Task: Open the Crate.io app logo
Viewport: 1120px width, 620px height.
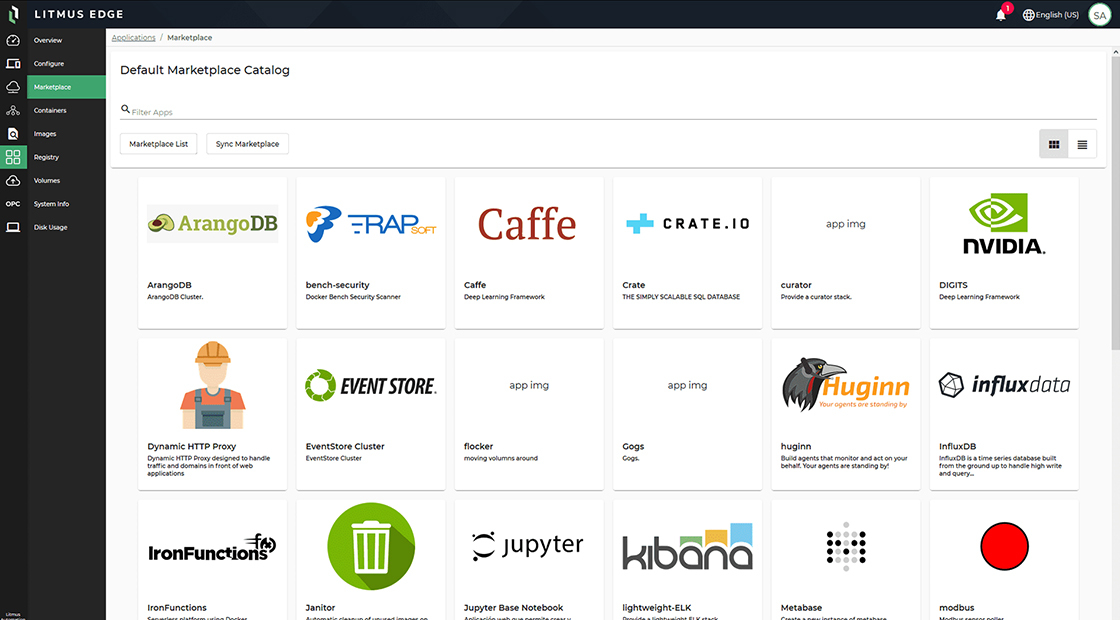Action: pos(687,224)
